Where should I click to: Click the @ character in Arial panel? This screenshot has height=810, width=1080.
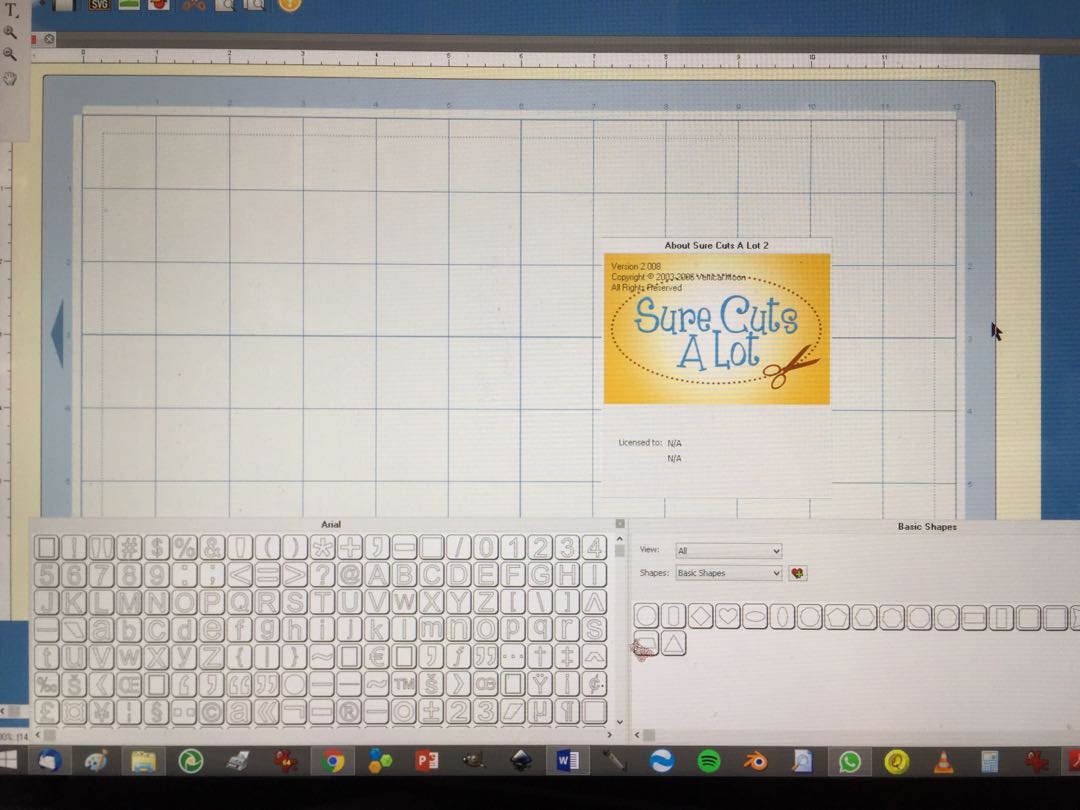coord(350,575)
